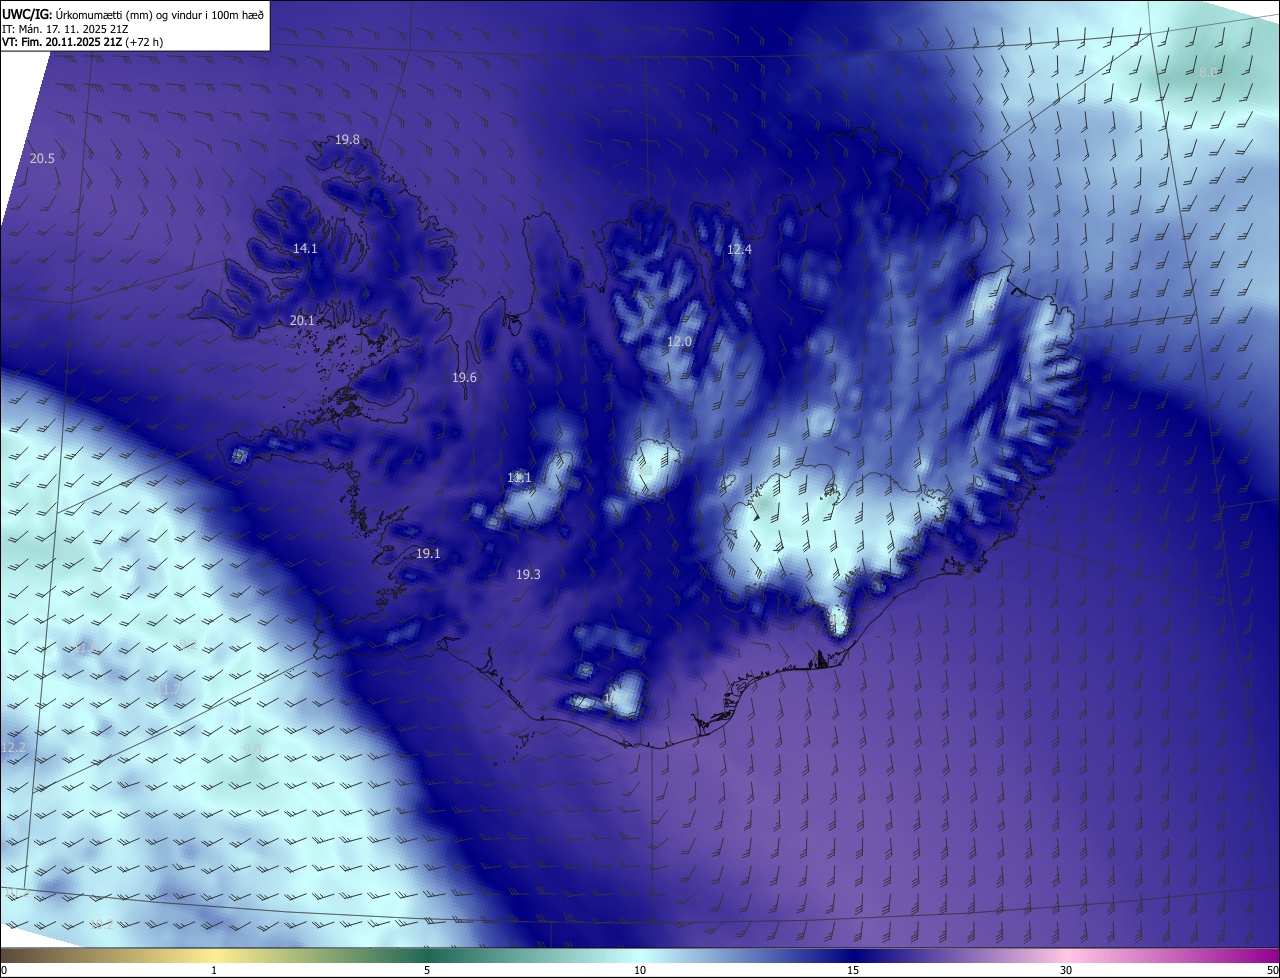The width and height of the screenshot is (1280, 978).
Task: Click the valid time line "VT: Fim. 20.11.2025 21Z (+72 h)"
Action: 83,42
